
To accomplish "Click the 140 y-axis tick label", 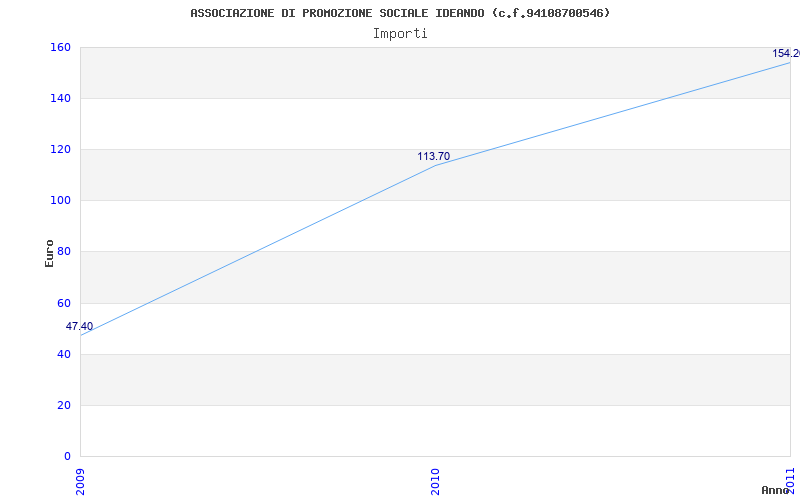I will [x=60, y=98].
